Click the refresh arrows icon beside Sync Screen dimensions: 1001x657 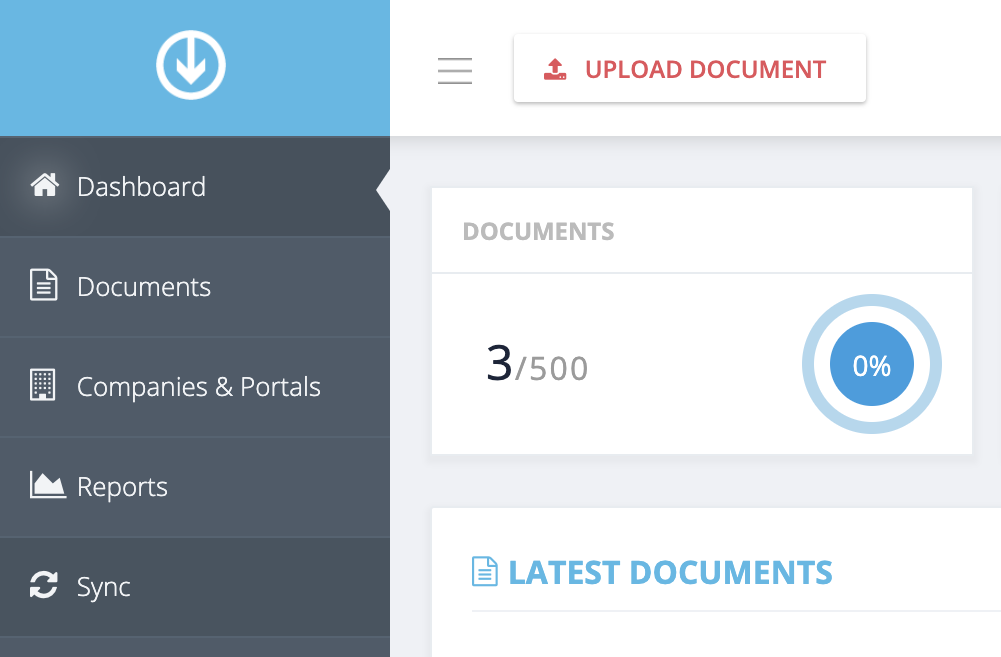point(43,584)
